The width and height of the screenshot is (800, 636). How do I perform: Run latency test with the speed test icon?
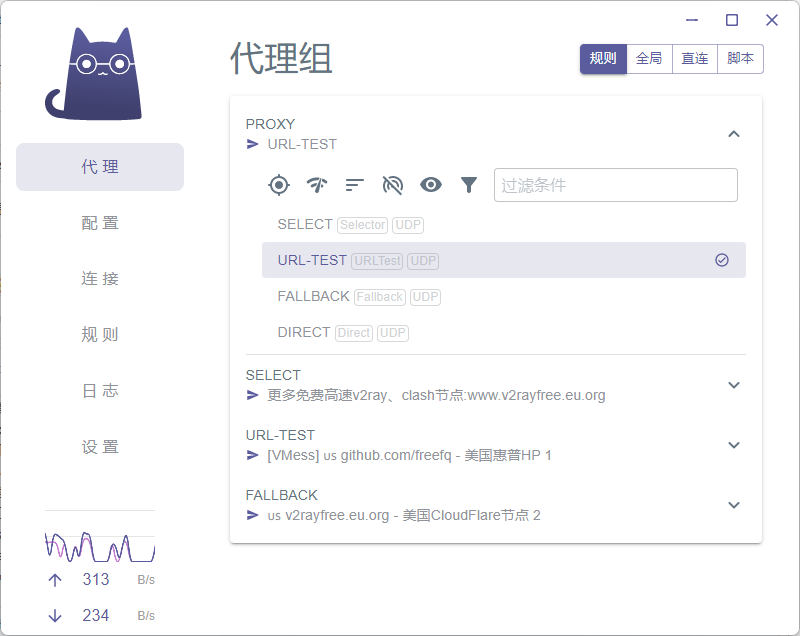click(x=319, y=185)
